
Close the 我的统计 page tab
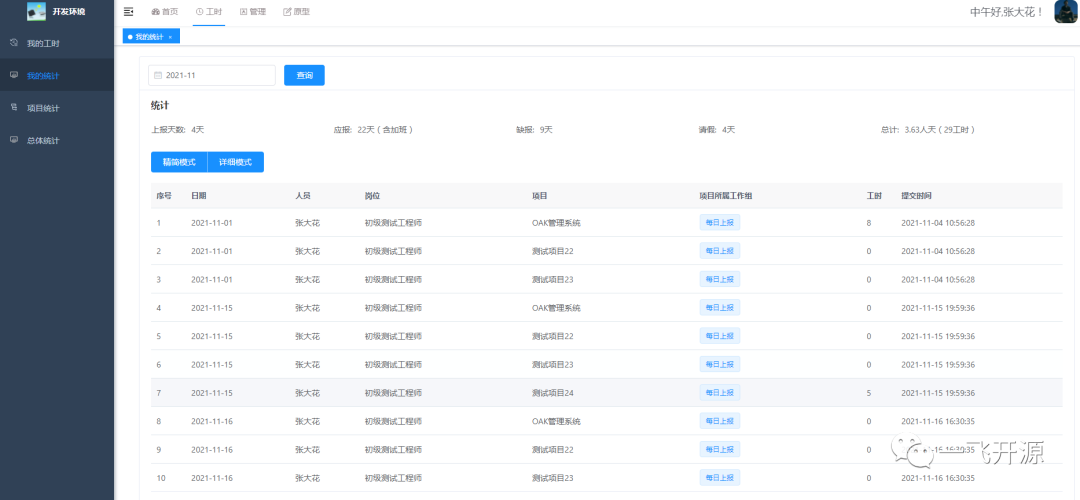(170, 37)
